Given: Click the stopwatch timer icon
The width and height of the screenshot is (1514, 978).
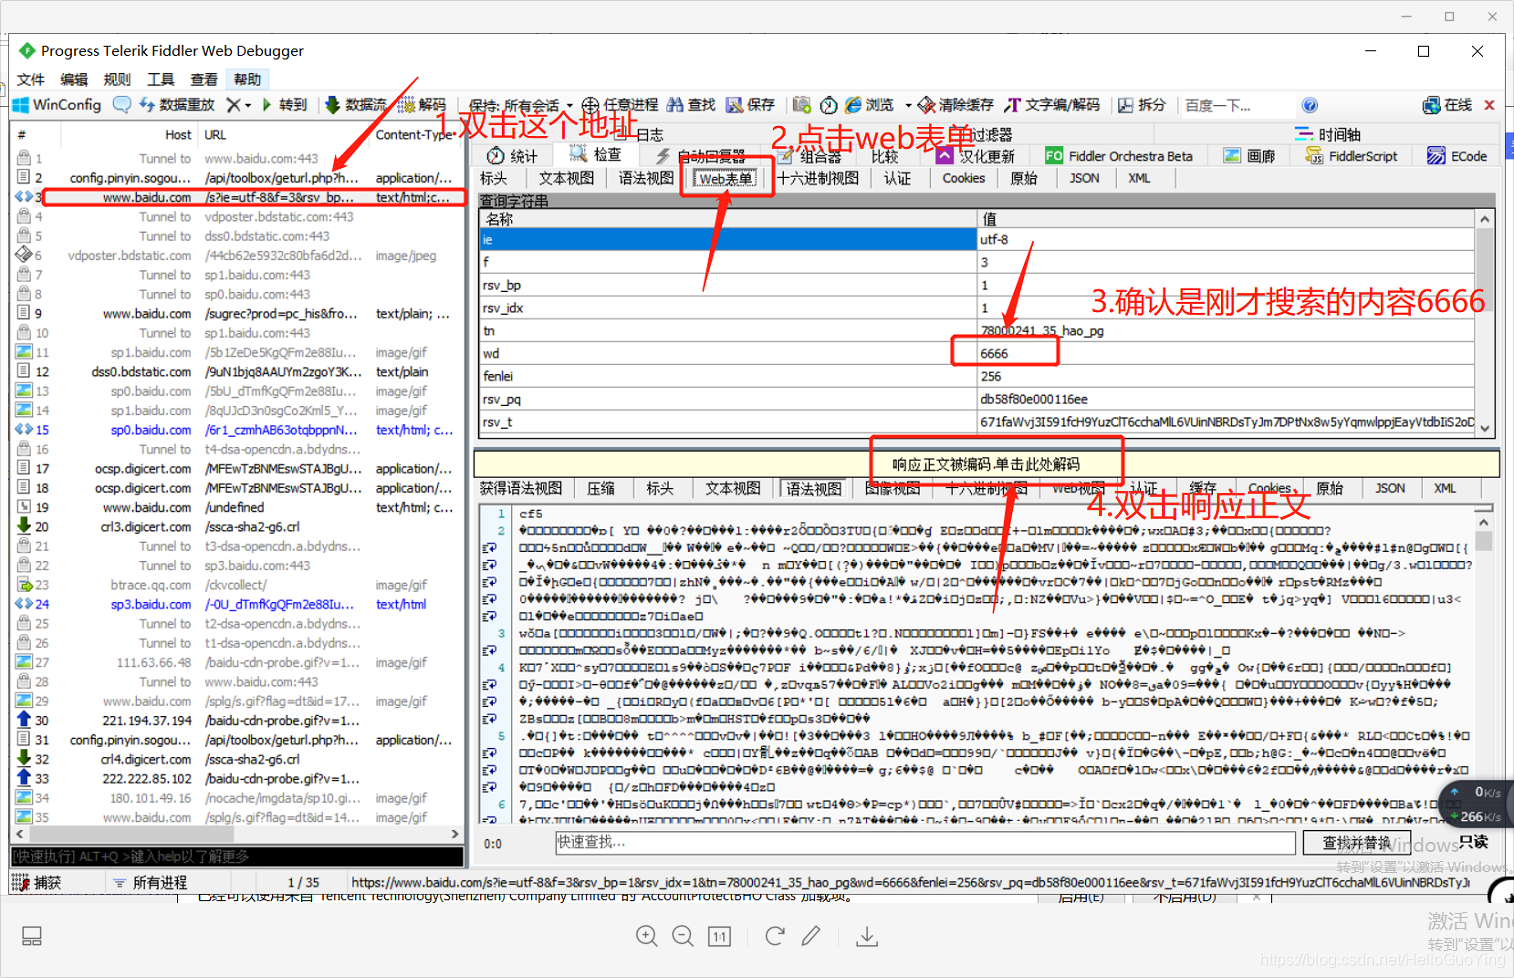Looking at the screenshot, I should (x=829, y=105).
